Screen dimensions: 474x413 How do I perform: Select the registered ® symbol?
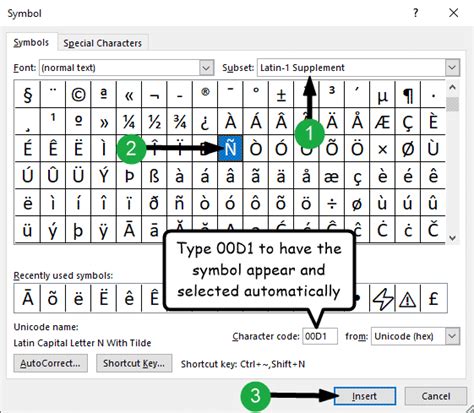click(x=205, y=95)
